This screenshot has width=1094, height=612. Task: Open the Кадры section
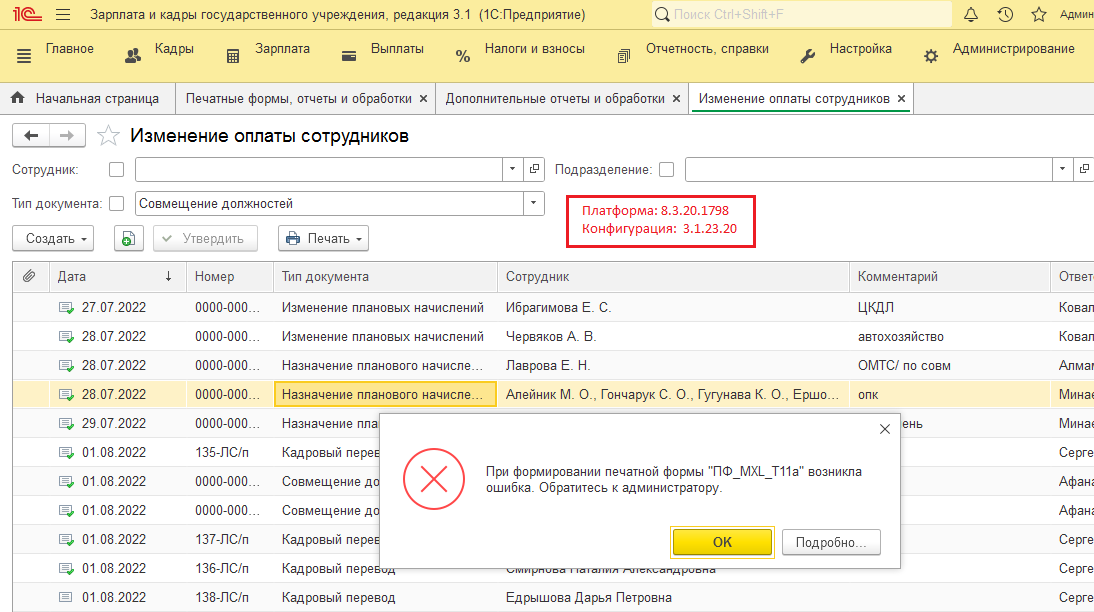tap(174, 49)
